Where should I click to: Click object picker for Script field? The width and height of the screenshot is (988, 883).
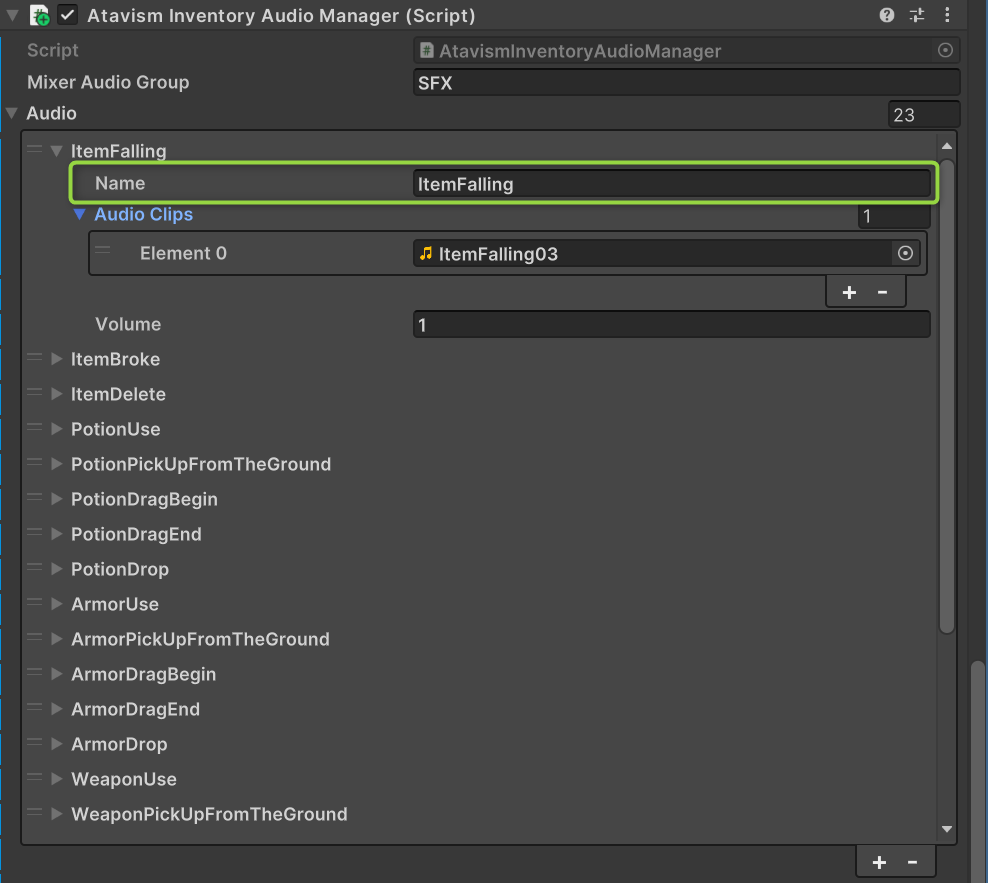945,51
